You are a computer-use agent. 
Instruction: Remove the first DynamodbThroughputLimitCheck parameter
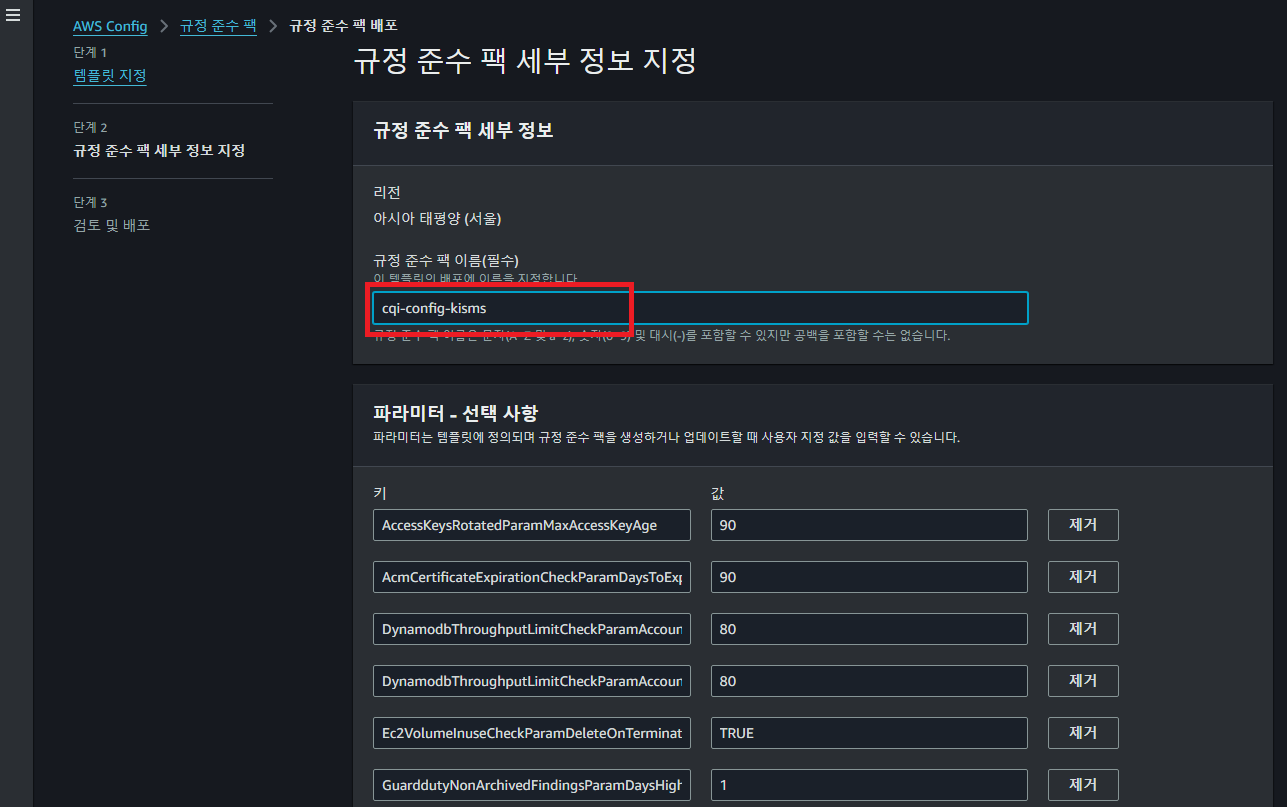coord(1082,628)
